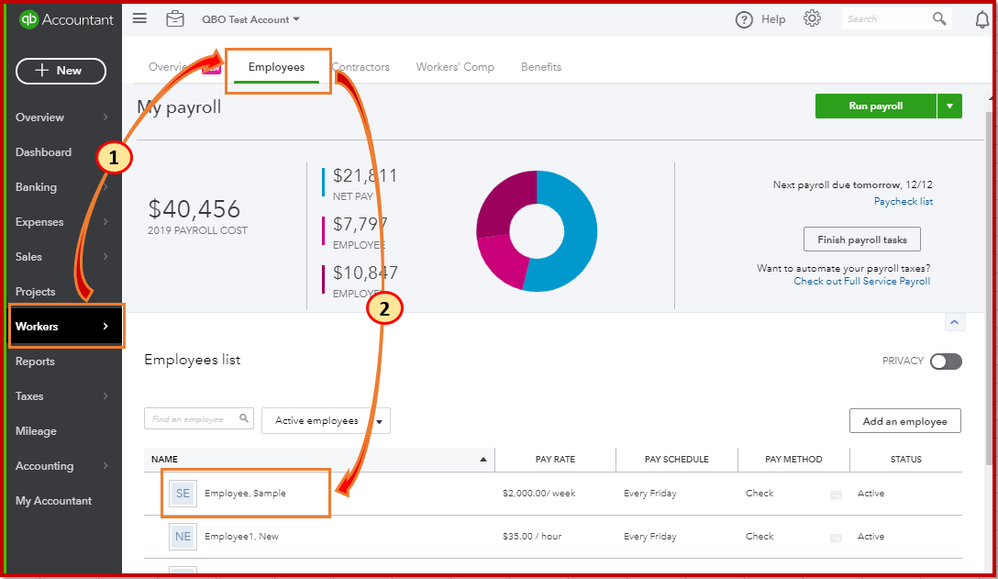Switch to the Benefits tab
Screen dimensions: 998x579
point(541,67)
